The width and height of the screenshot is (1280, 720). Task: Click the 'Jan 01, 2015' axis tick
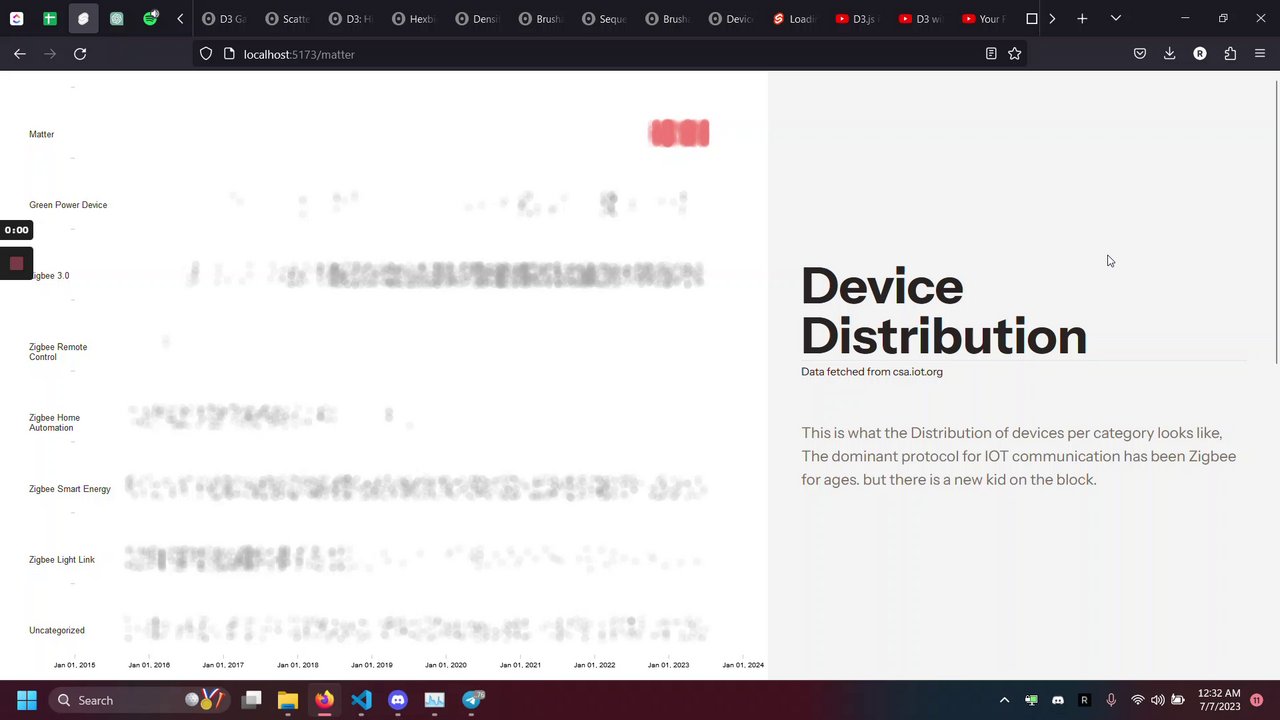[75, 665]
